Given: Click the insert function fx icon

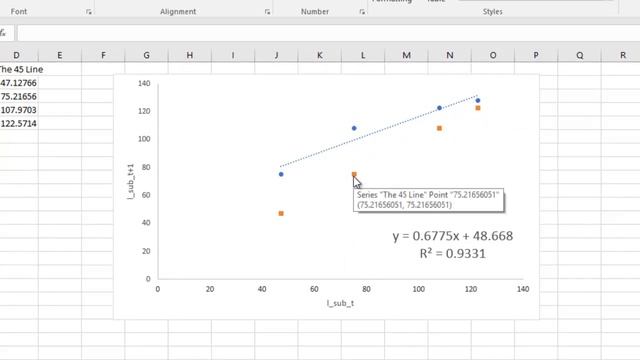Looking at the screenshot, I should coord(3,33).
